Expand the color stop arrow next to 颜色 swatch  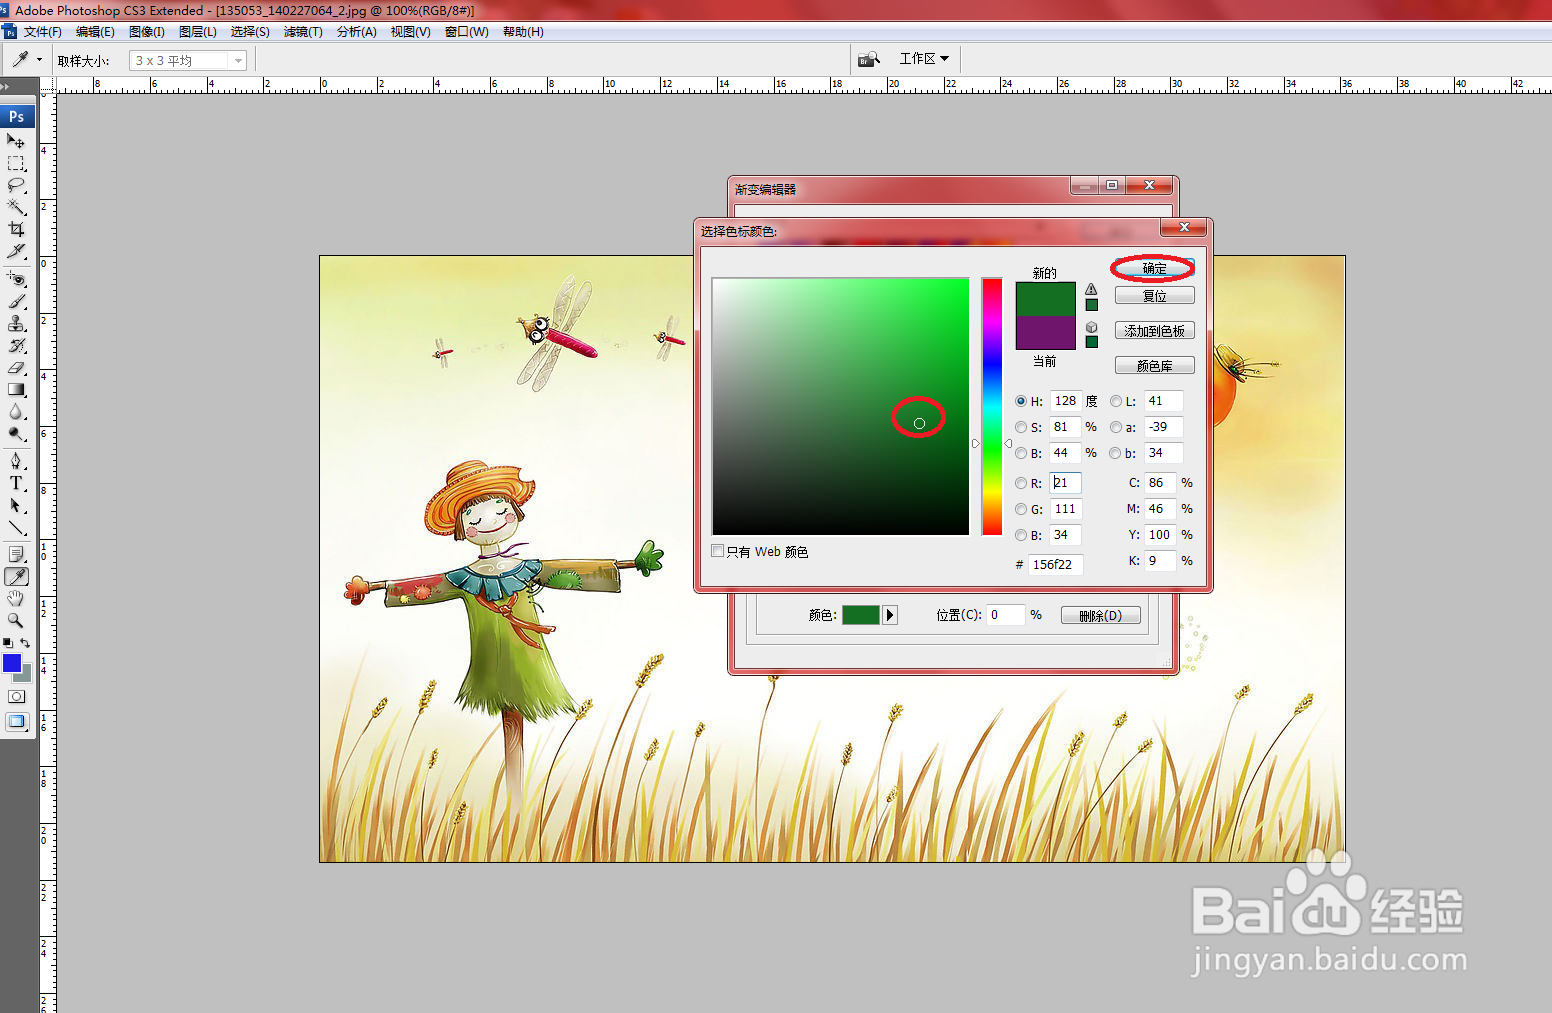(x=890, y=615)
